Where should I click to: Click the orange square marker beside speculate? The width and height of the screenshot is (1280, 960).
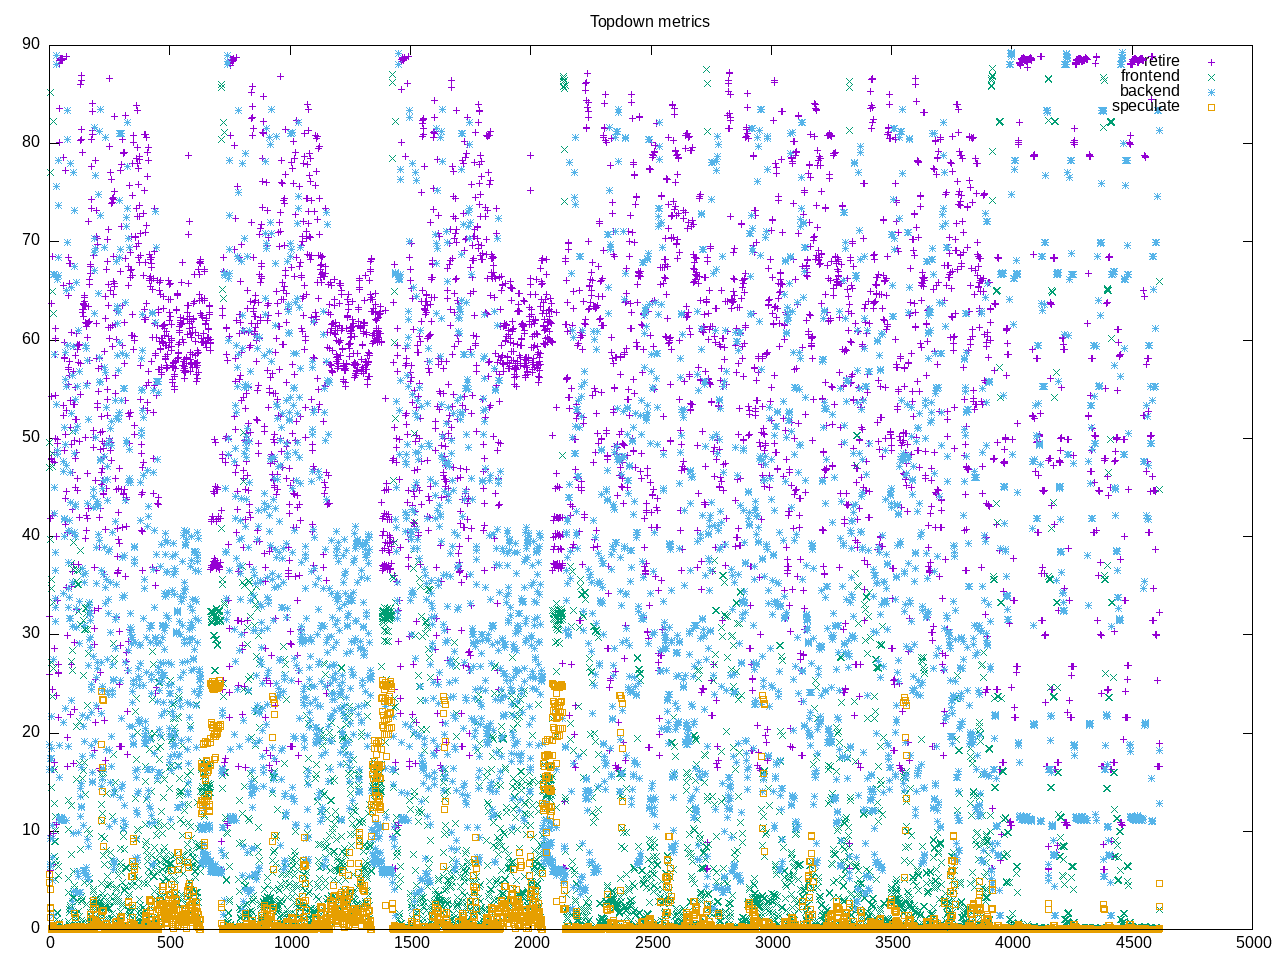(1211, 106)
